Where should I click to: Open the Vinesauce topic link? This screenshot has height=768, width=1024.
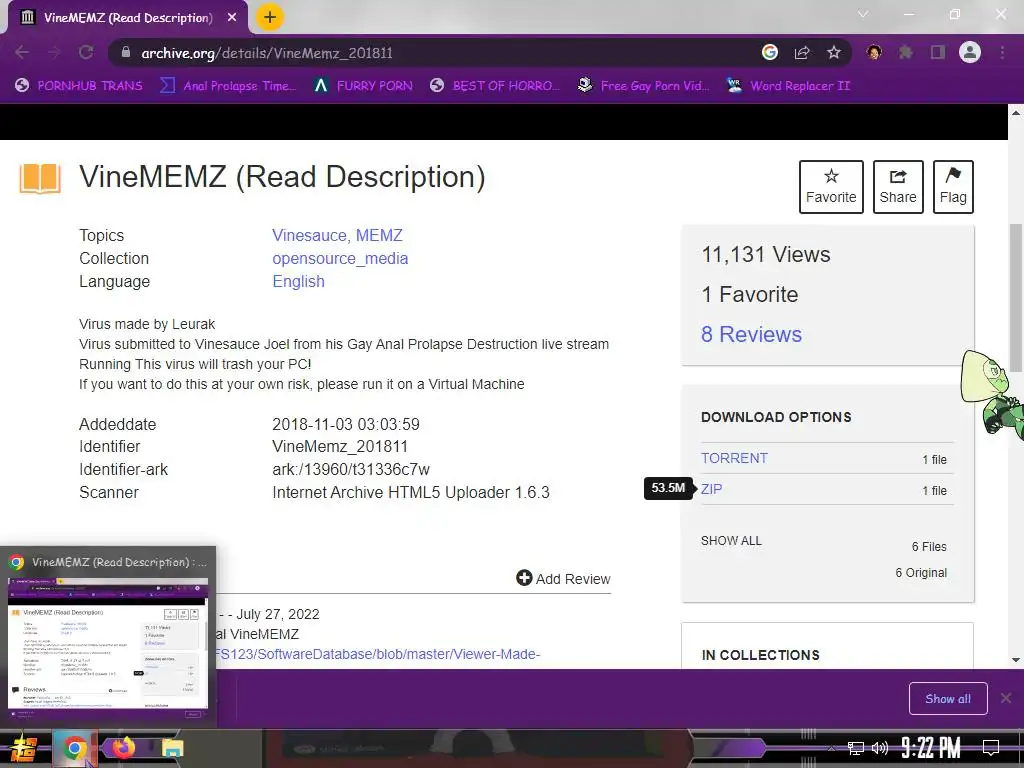click(310, 235)
